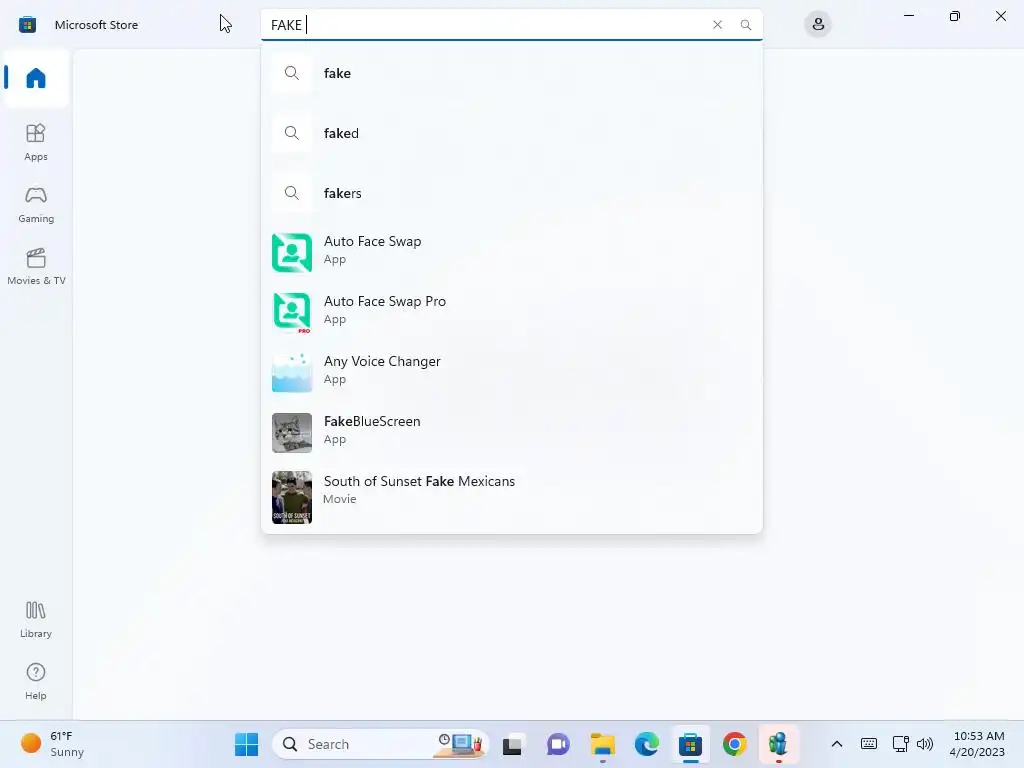Click the Any Voice Changer icon
The image size is (1024, 768).
[292, 373]
